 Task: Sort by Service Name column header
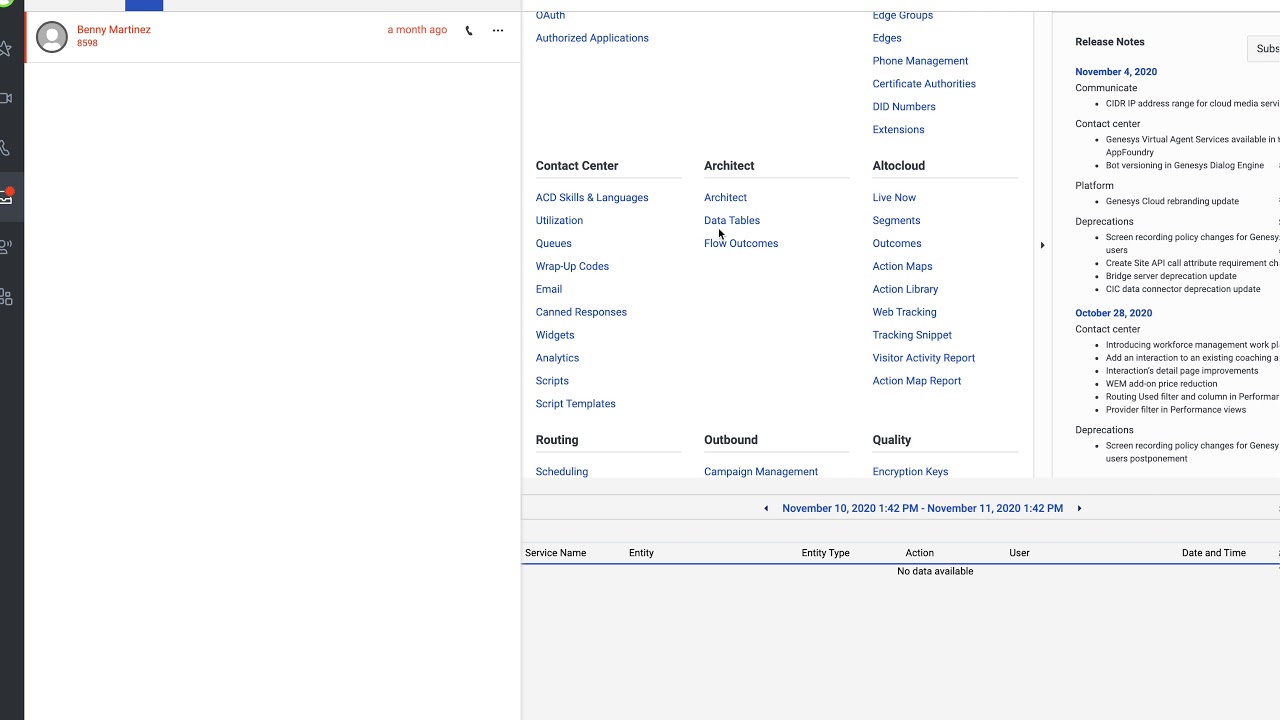click(x=555, y=553)
